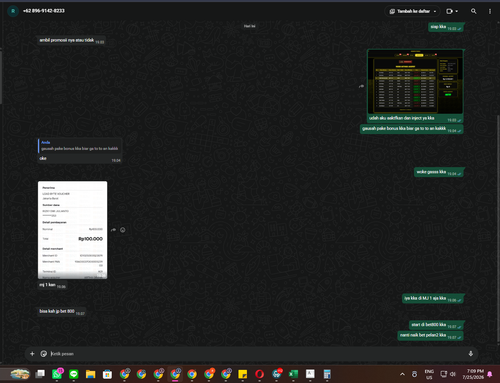Image resolution: width=500 pixels, height=383 pixels.
Task: Open Task View on the taskbar
Action: (40, 374)
